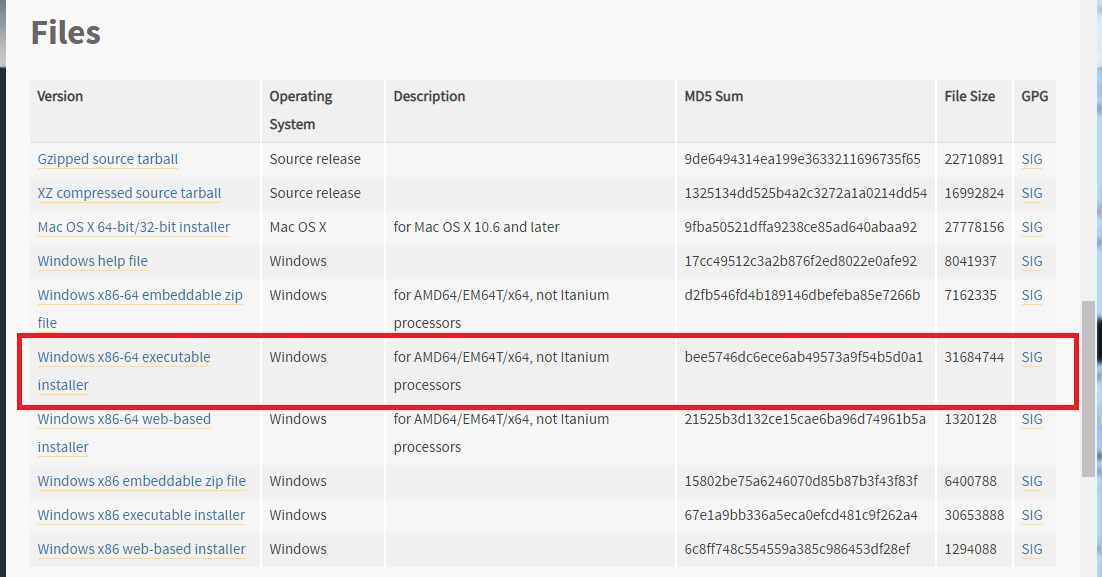Open the Windows x86 embeddable zip file link
This screenshot has width=1102, height=577.
[x=141, y=481]
